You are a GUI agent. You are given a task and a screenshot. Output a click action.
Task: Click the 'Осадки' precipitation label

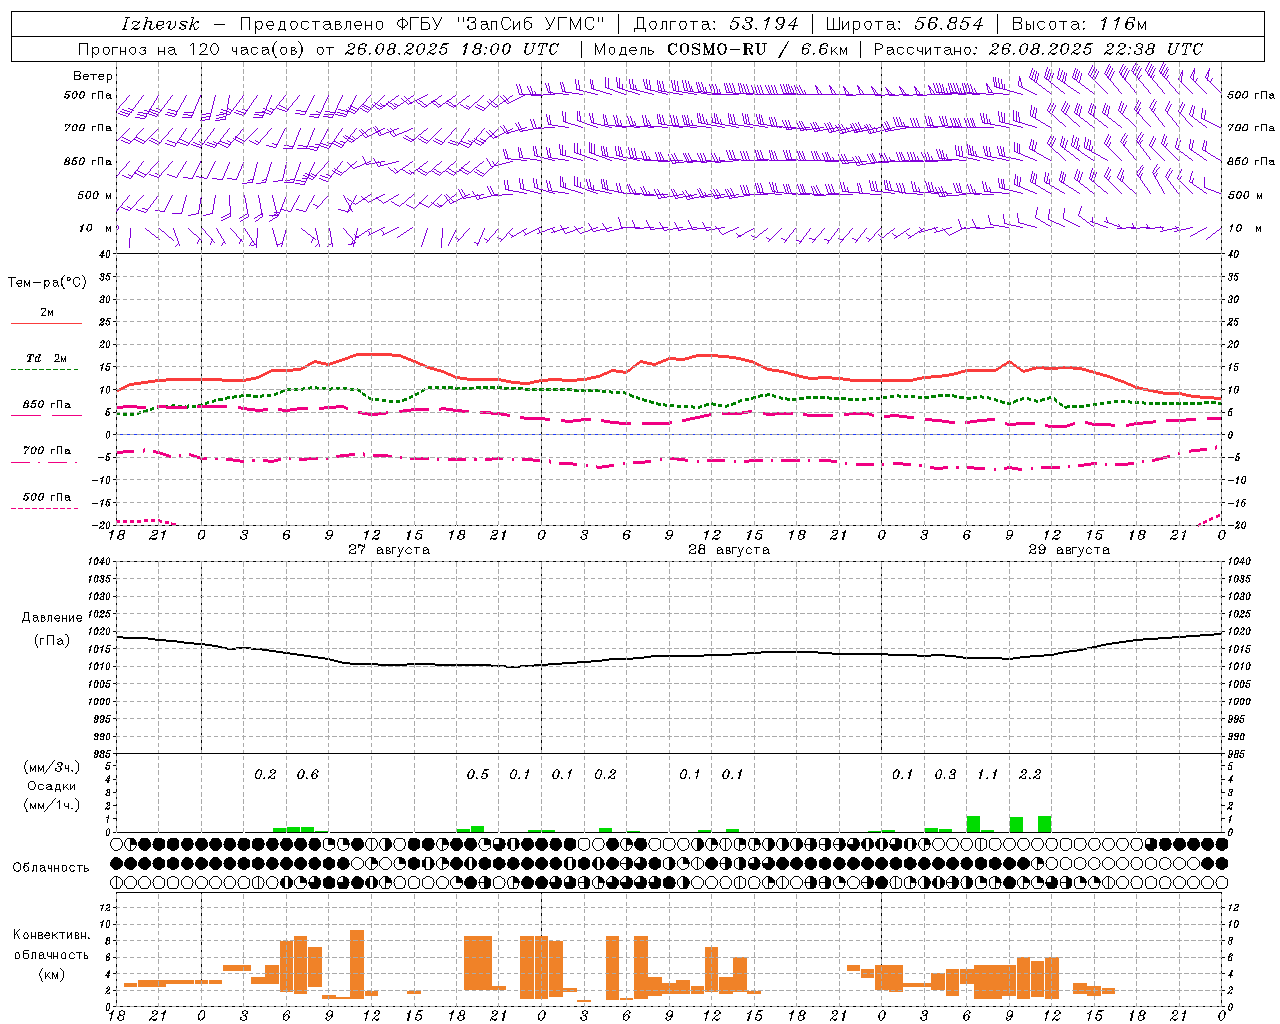point(52,786)
